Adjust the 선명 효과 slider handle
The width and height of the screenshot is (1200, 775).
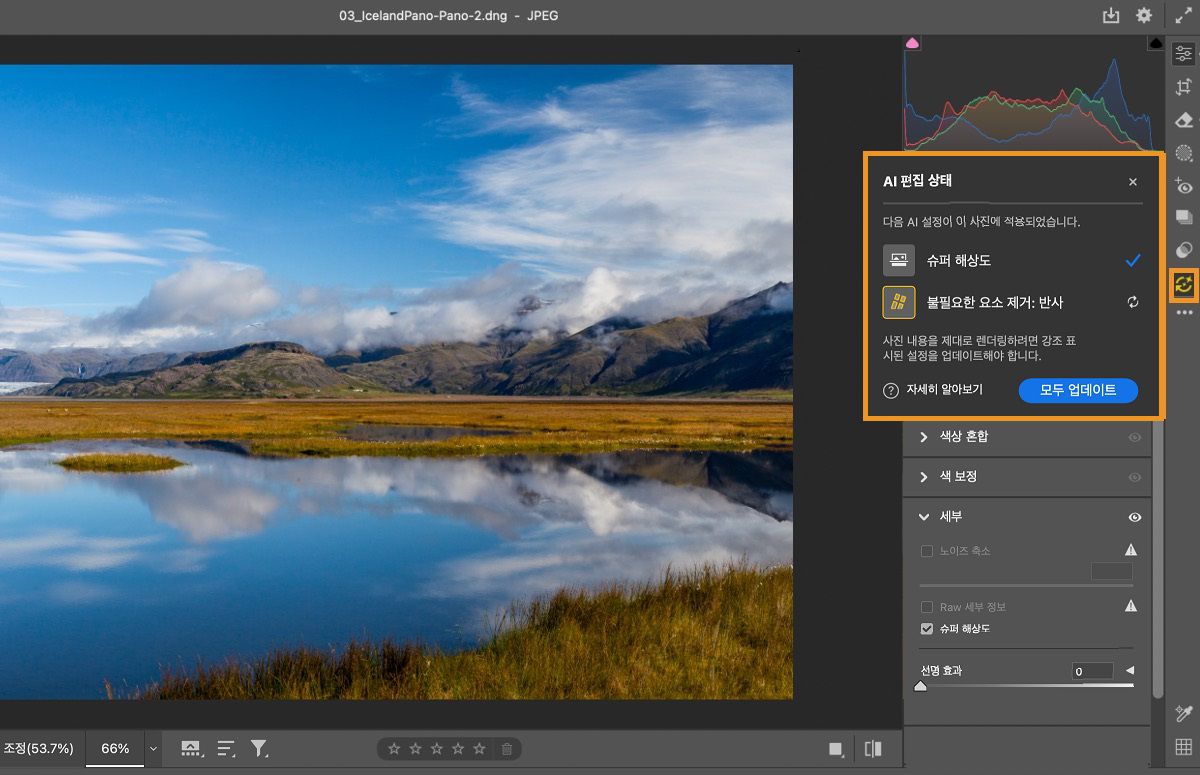click(x=921, y=686)
